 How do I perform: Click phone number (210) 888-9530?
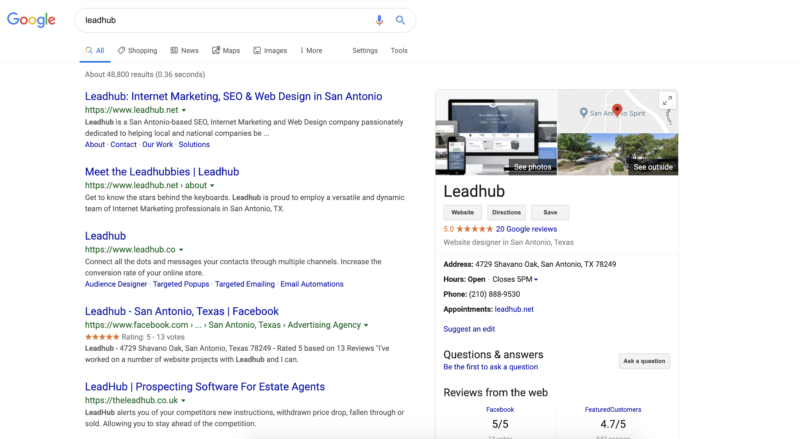pos(494,295)
